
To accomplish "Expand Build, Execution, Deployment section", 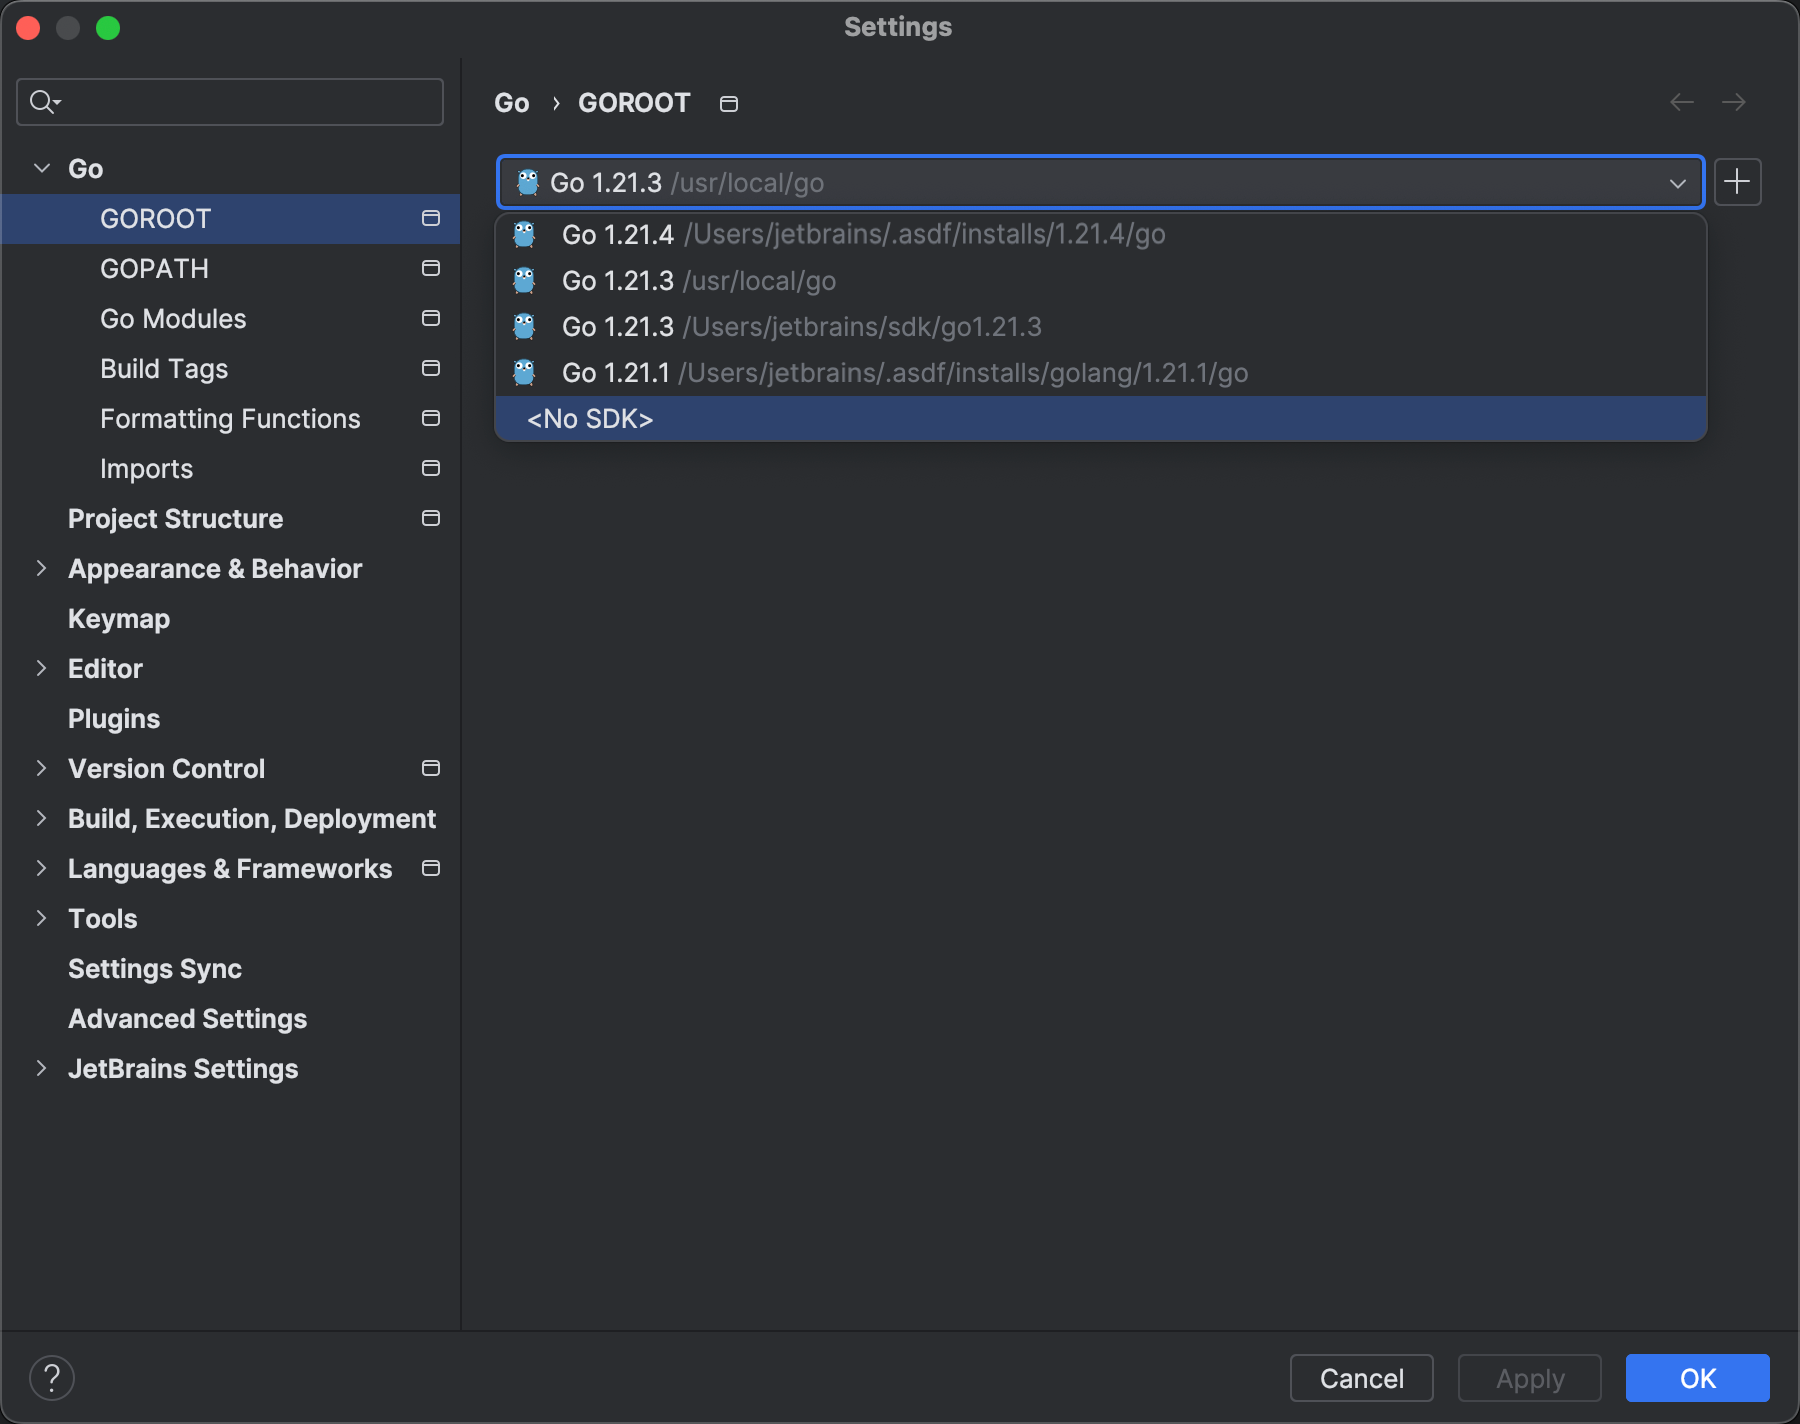I will 41,818.
